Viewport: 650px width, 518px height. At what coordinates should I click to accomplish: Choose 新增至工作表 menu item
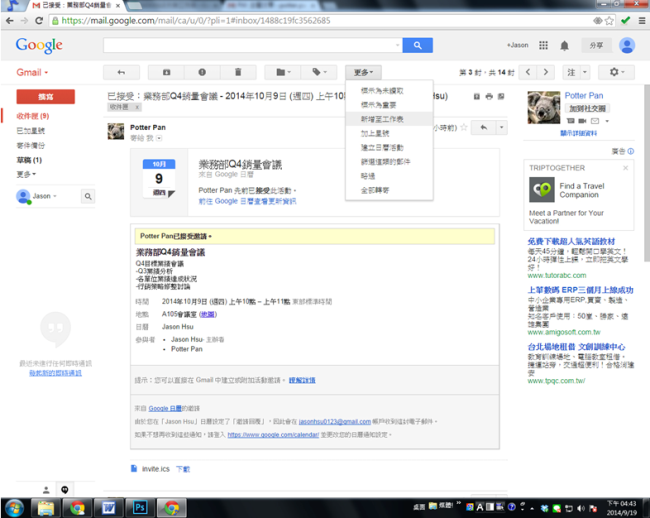click(389, 119)
